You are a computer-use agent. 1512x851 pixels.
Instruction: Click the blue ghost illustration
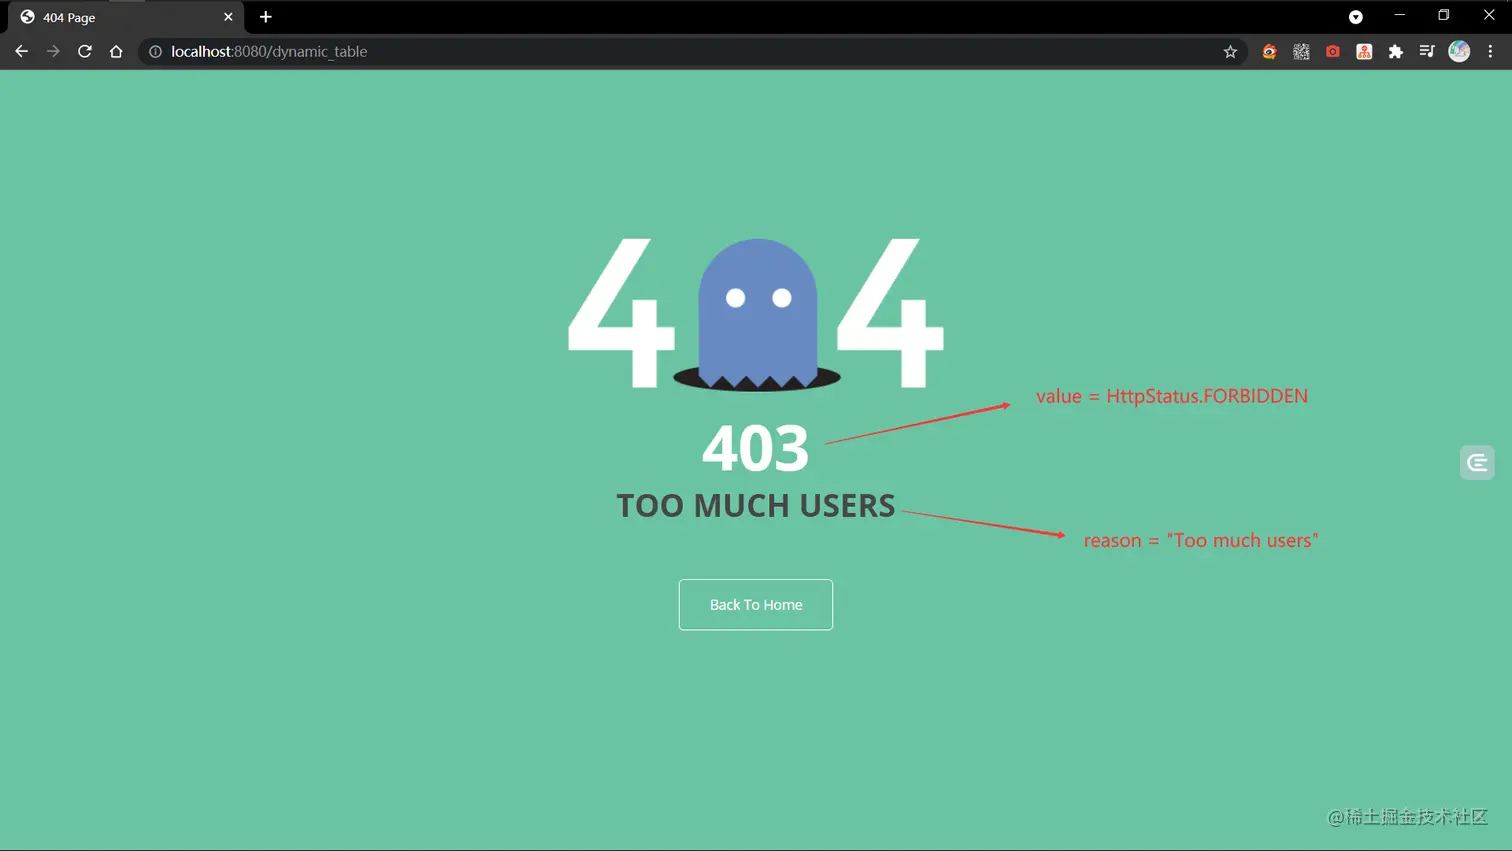pyautogui.click(x=757, y=314)
